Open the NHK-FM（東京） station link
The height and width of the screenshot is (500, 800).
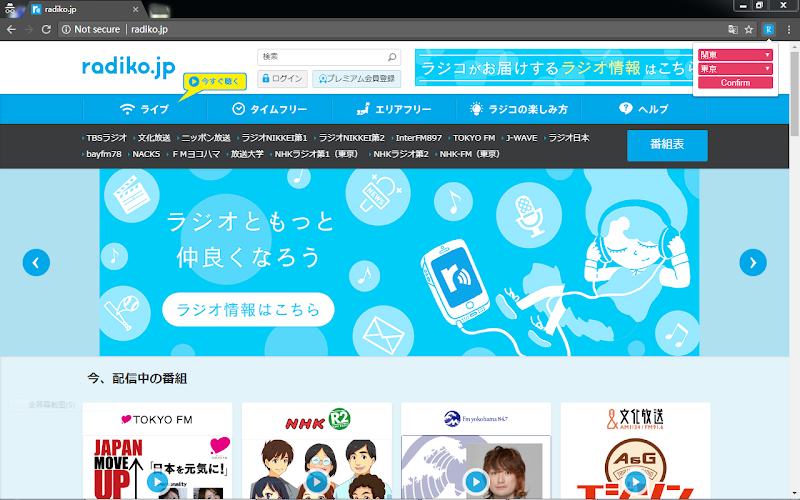click(469, 154)
